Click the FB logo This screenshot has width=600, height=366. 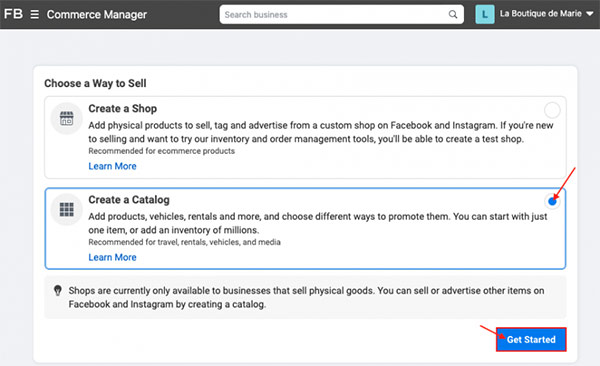tap(13, 14)
